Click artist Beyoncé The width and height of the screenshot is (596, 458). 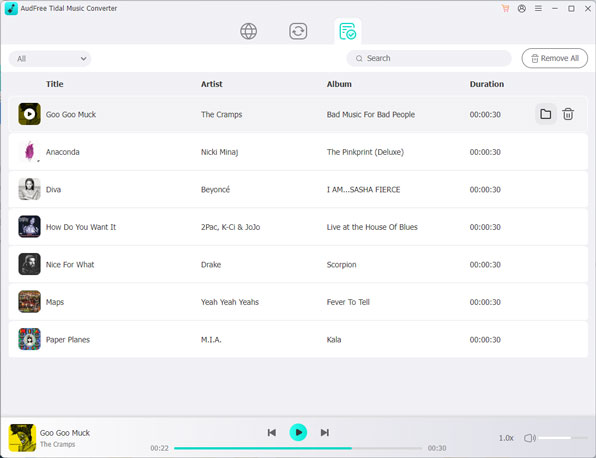point(216,189)
